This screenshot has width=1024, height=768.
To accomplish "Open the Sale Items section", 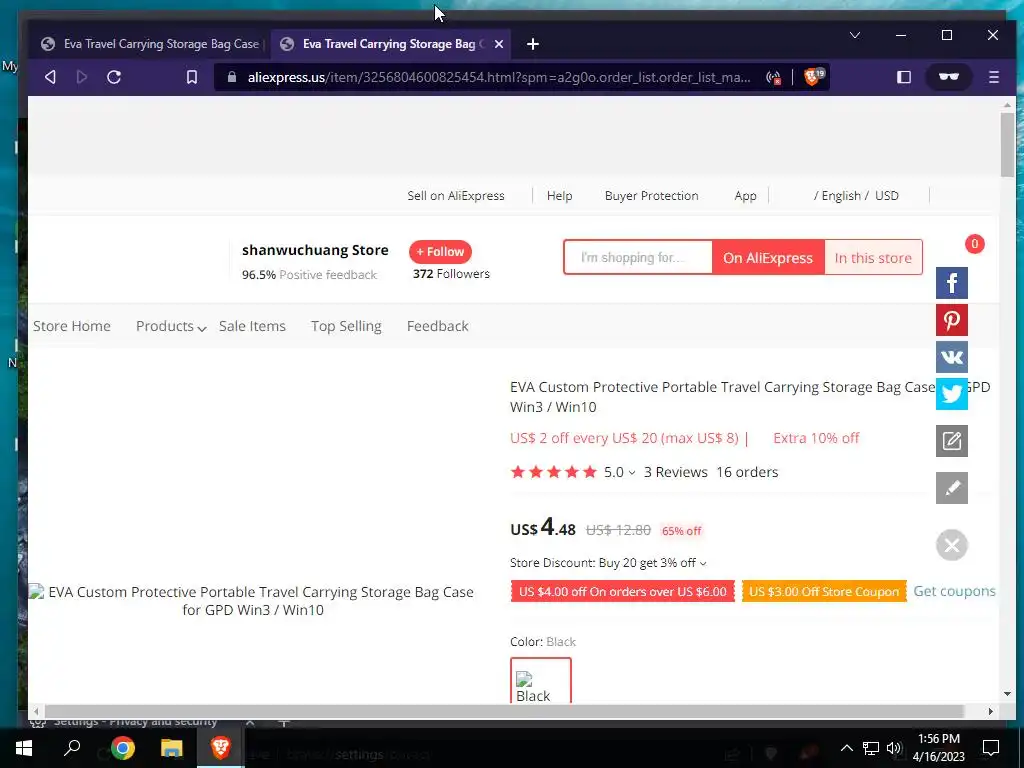I will 252,326.
